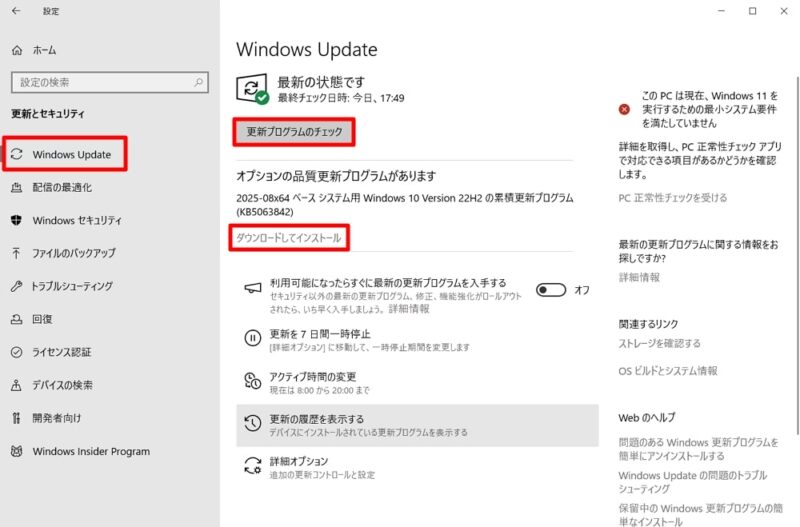
Task: Click the 配信の最適化 icon in the sidebar
Action: click(x=17, y=187)
